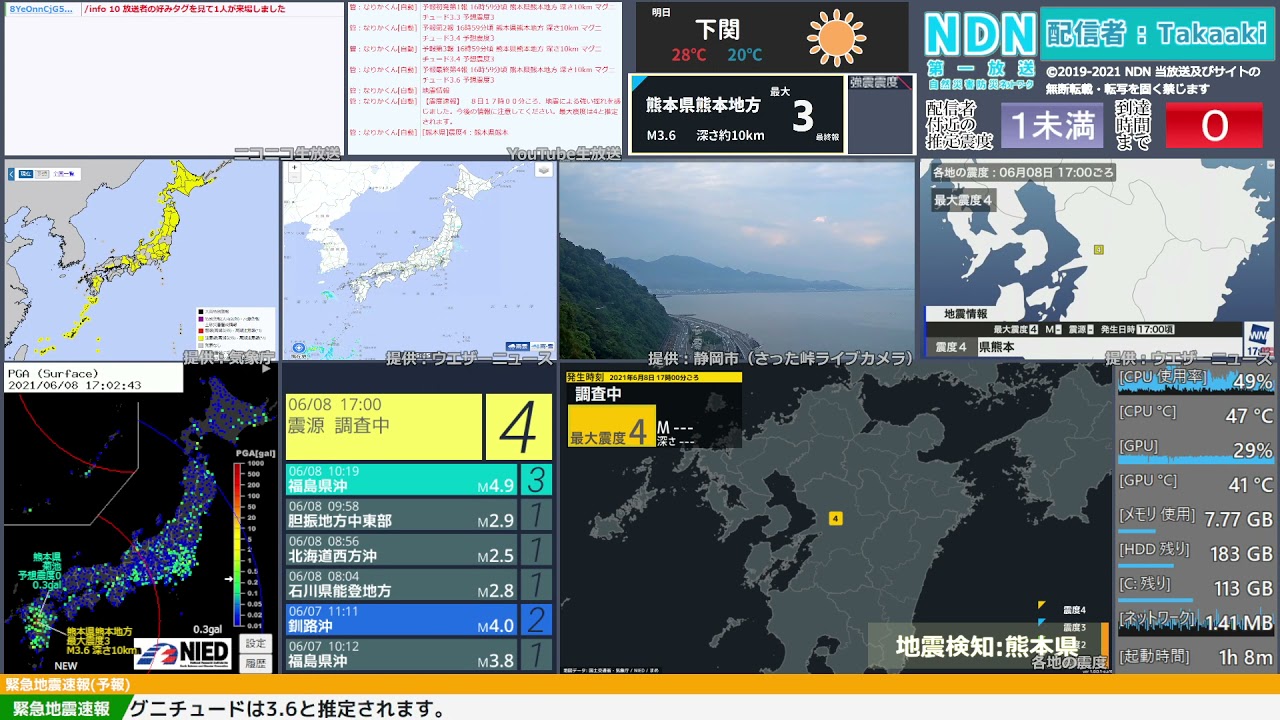Click the back arrow on JMA warning map
The image size is (1280, 720).
12,174
